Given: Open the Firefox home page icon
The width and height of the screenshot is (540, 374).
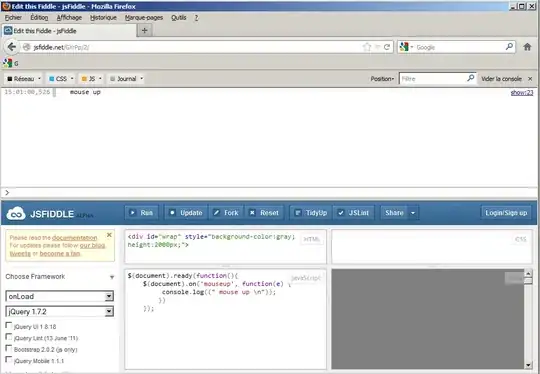Looking at the screenshot, I should tap(527, 47).
